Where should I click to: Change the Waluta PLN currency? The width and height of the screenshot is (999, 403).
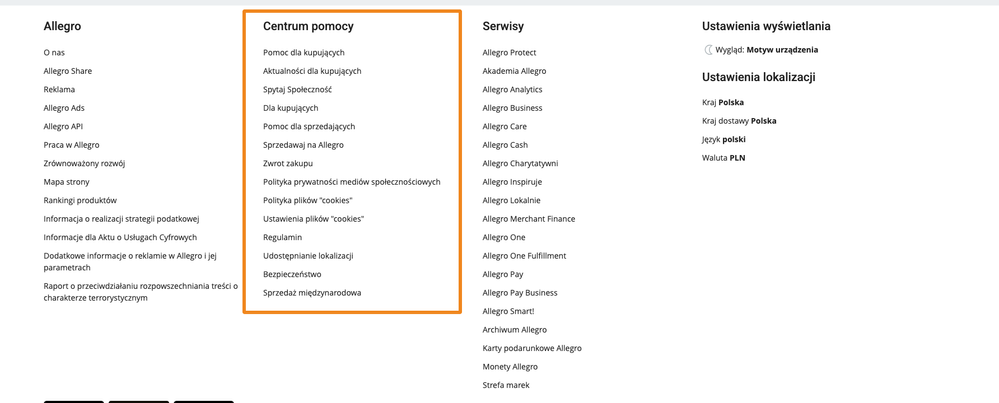(724, 157)
